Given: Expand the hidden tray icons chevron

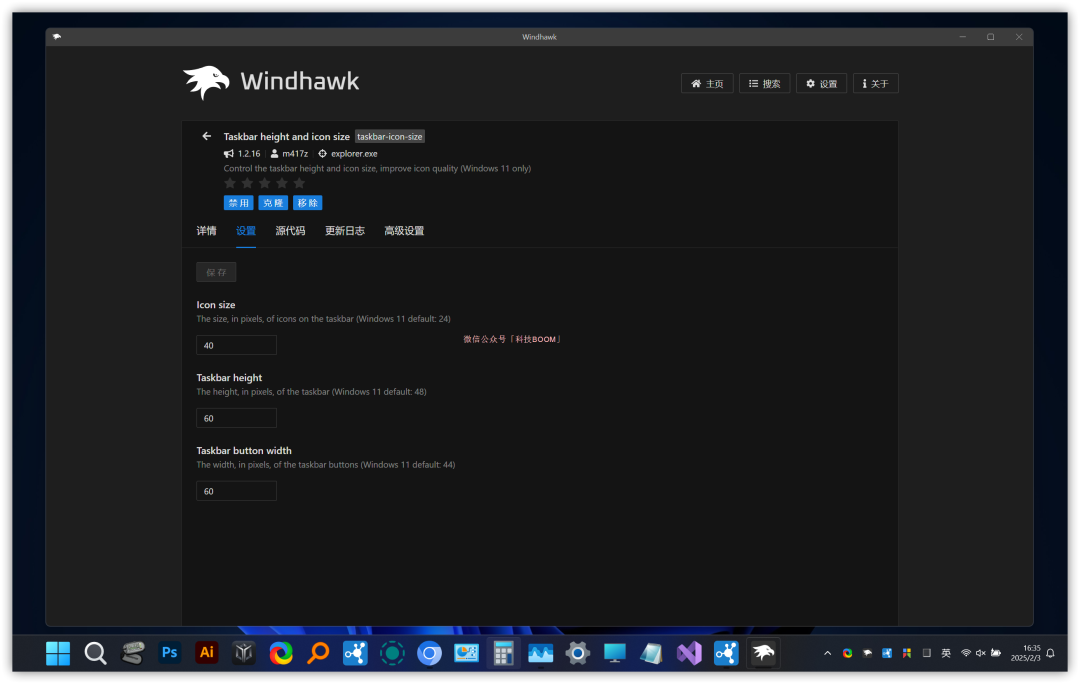Looking at the screenshot, I should (827, 653).
